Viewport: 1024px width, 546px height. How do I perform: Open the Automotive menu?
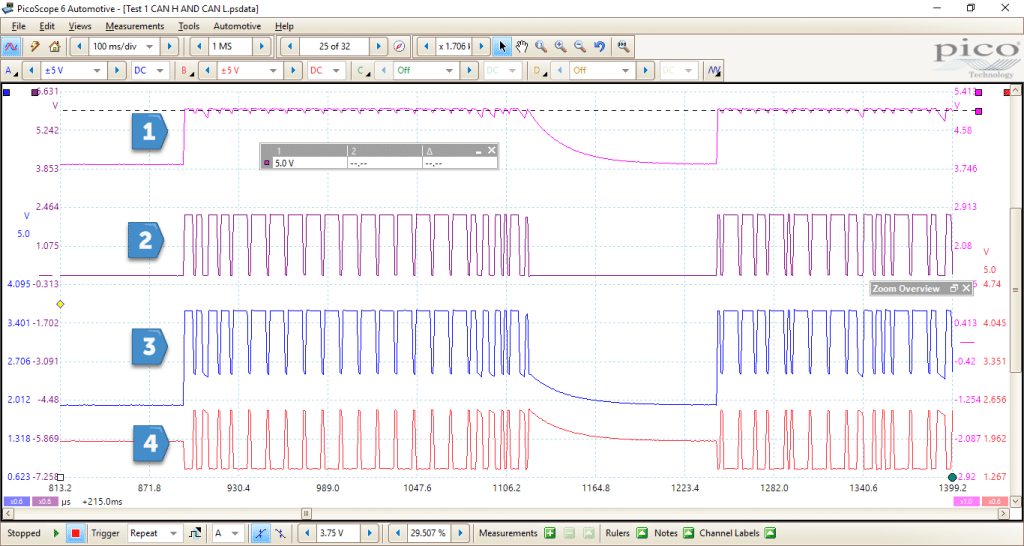coord(237,26)
